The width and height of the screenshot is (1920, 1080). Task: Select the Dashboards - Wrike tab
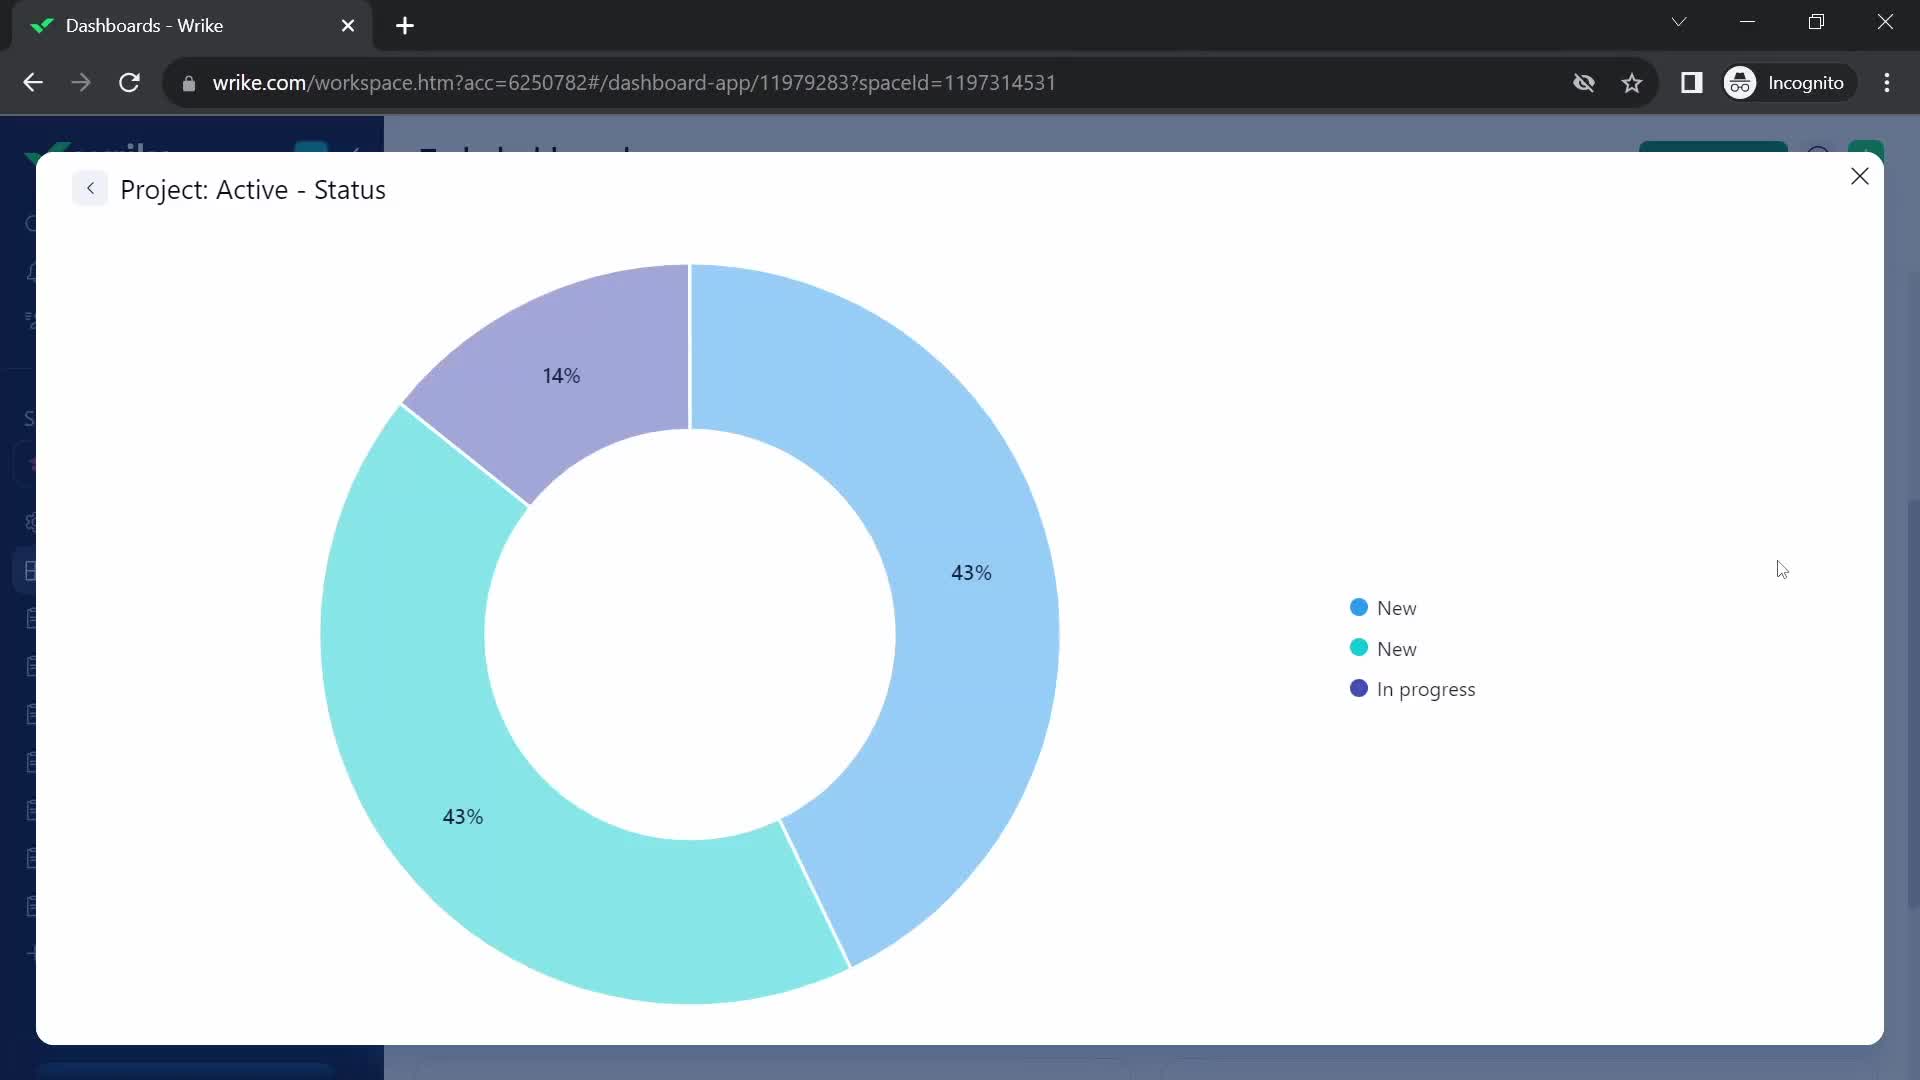point(192,26)
